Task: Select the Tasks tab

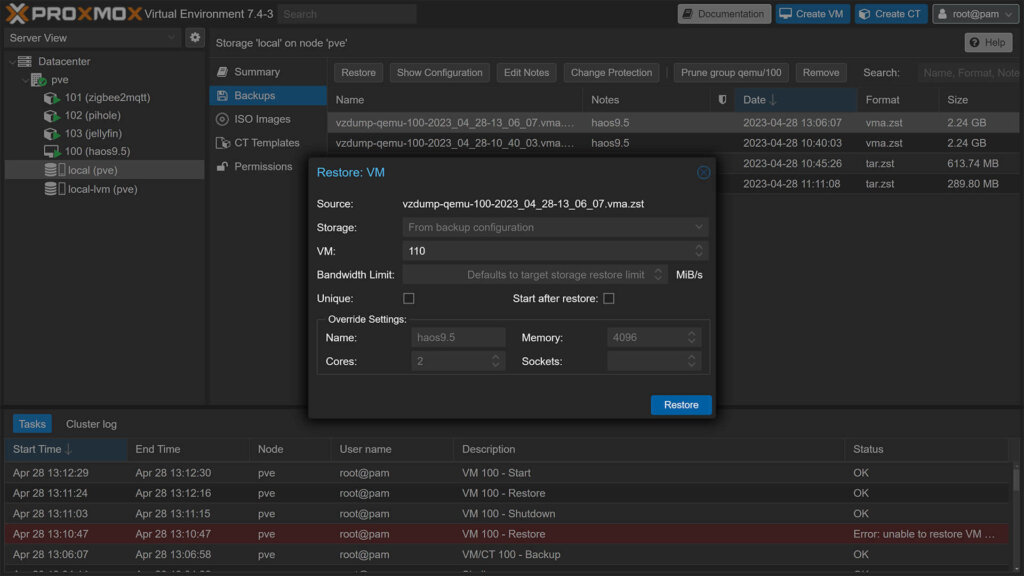Action: (31, 424)
